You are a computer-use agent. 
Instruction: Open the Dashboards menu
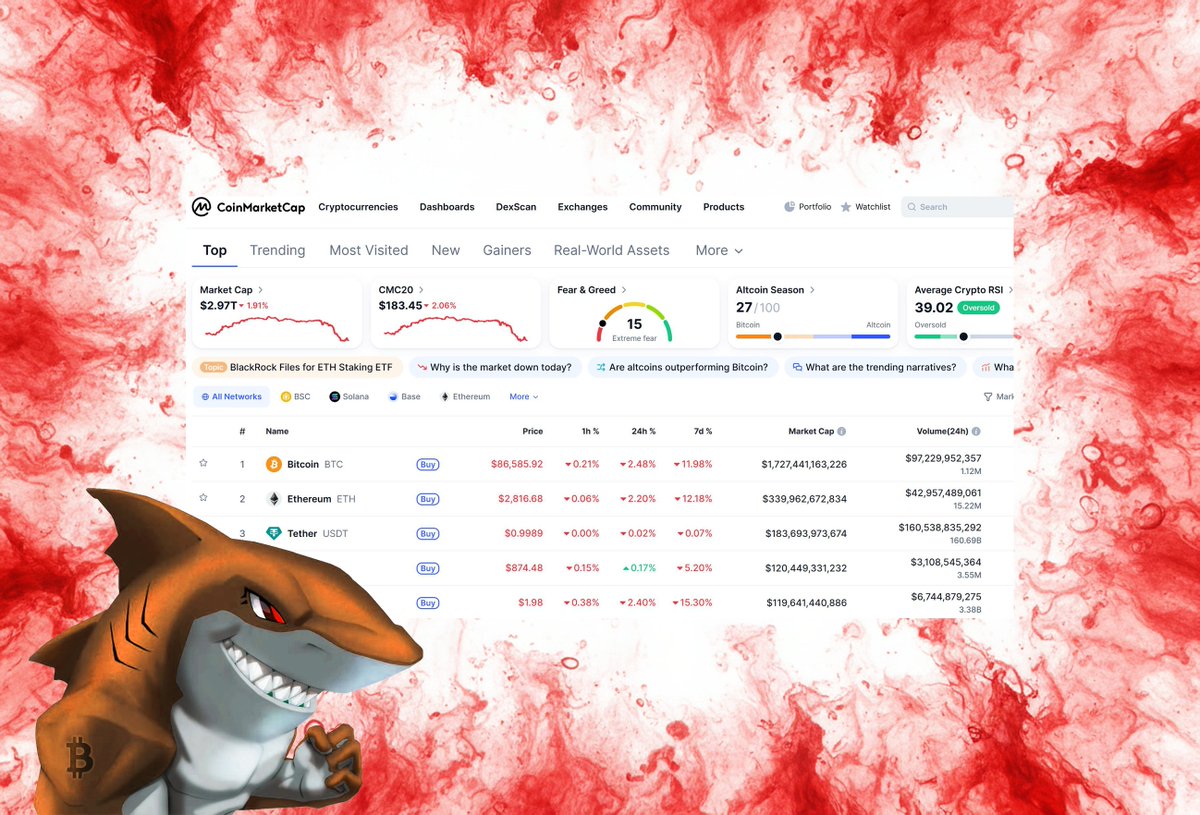point(447,207)
